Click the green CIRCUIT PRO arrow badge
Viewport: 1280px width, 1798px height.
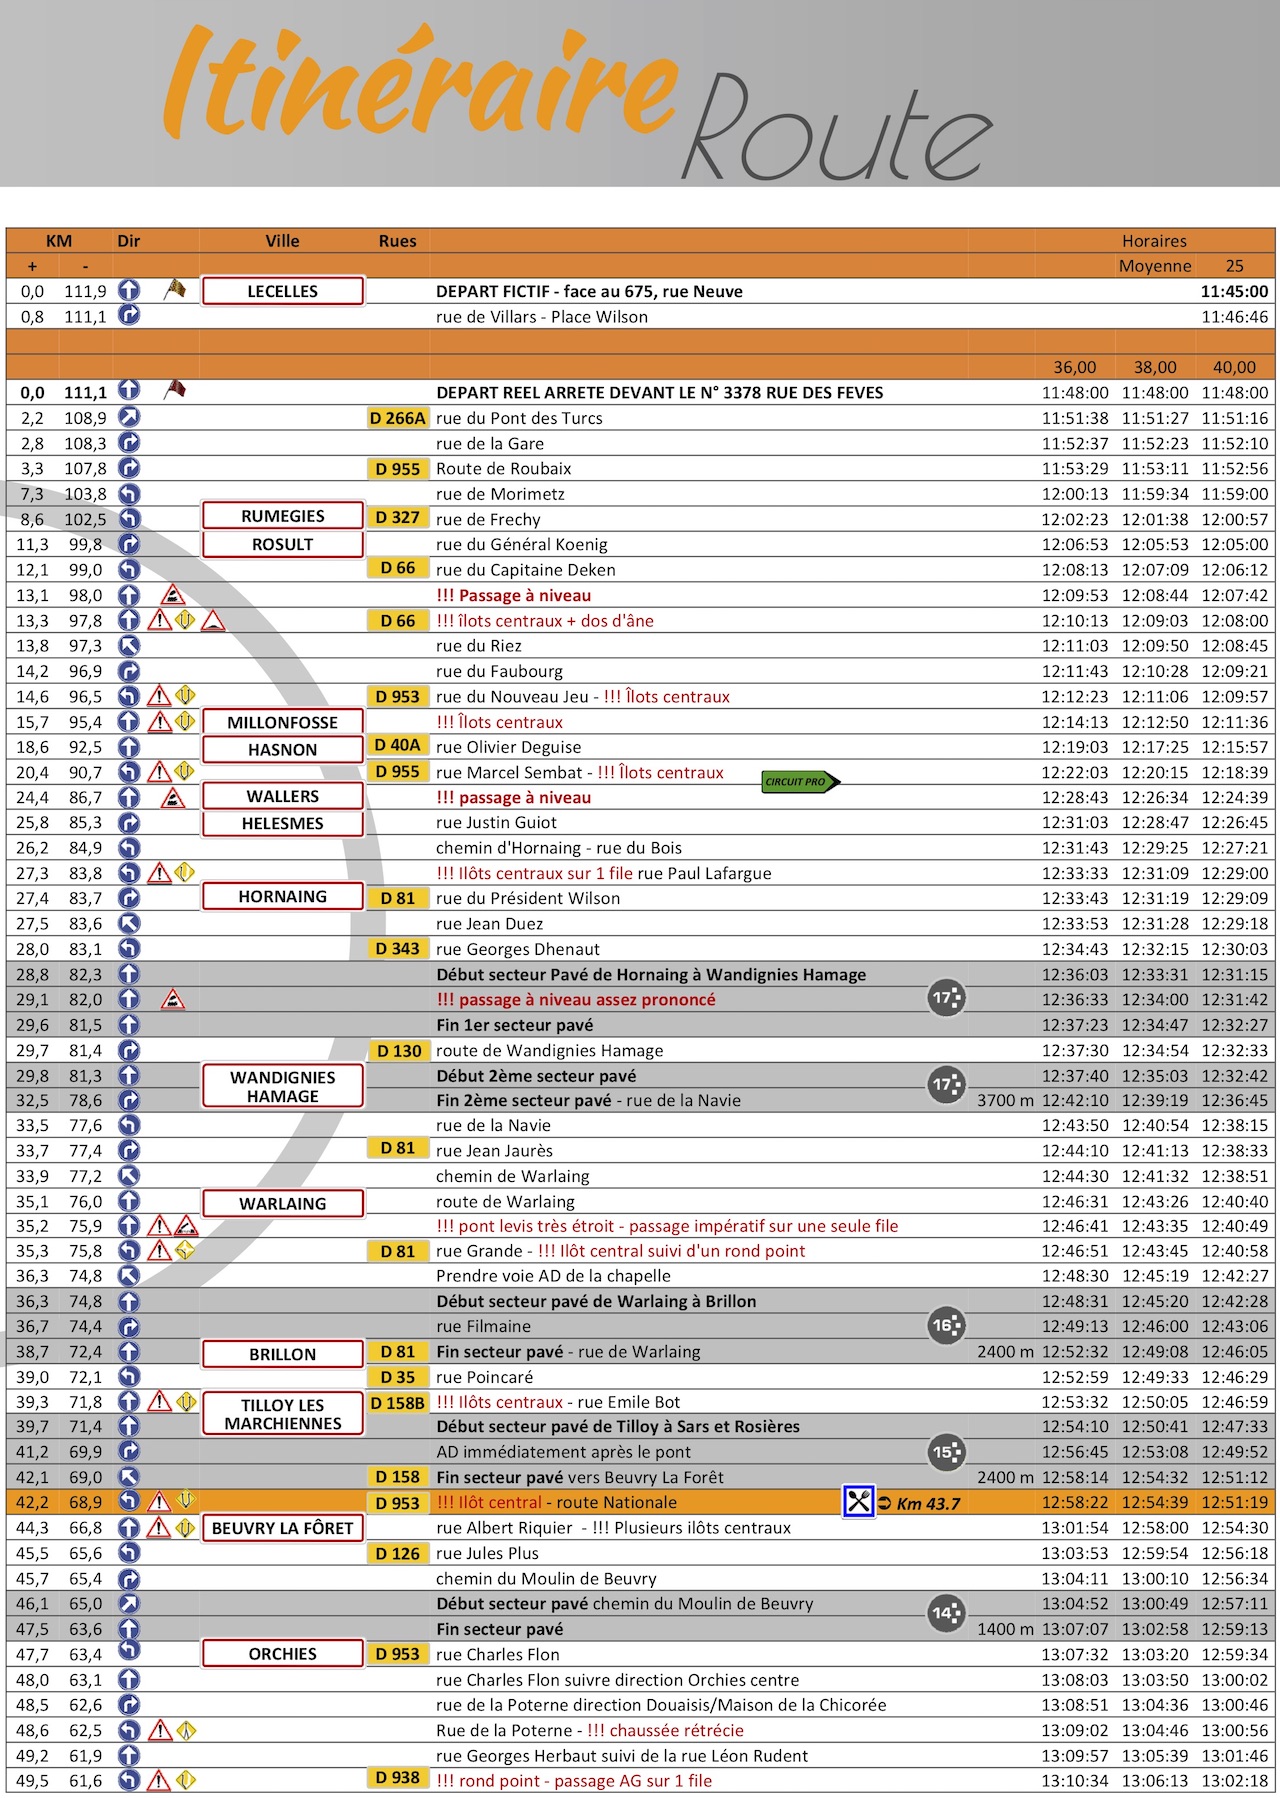801,782
